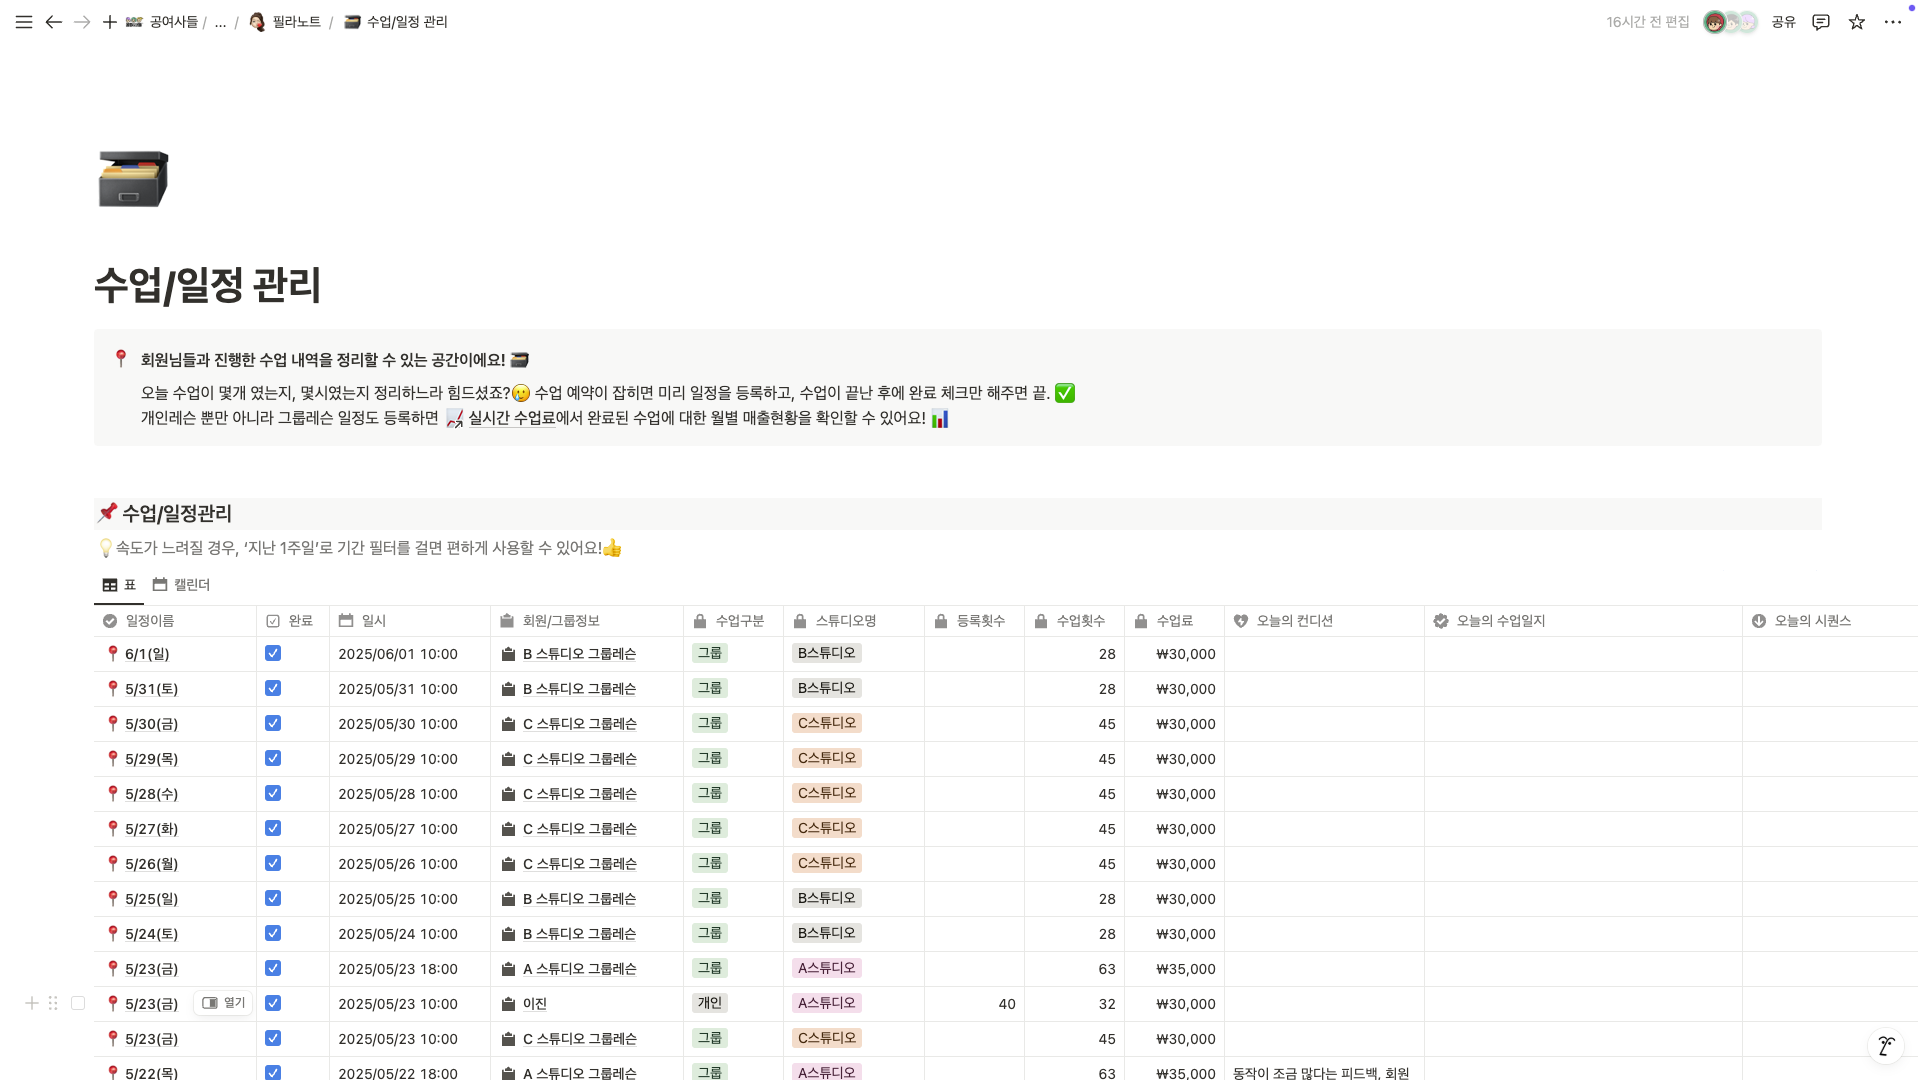Open the comments panel icon
This screenshot has height=1080, width=1920.
coord(1821,21)
